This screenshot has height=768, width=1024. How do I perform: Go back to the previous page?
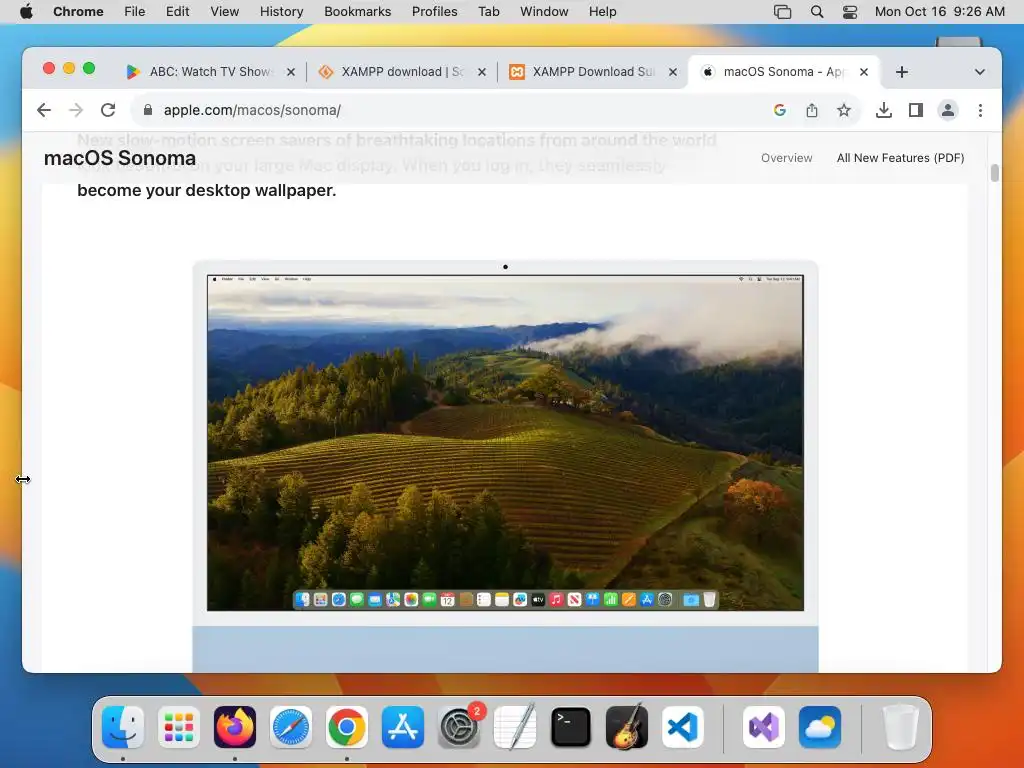(44, 110)
